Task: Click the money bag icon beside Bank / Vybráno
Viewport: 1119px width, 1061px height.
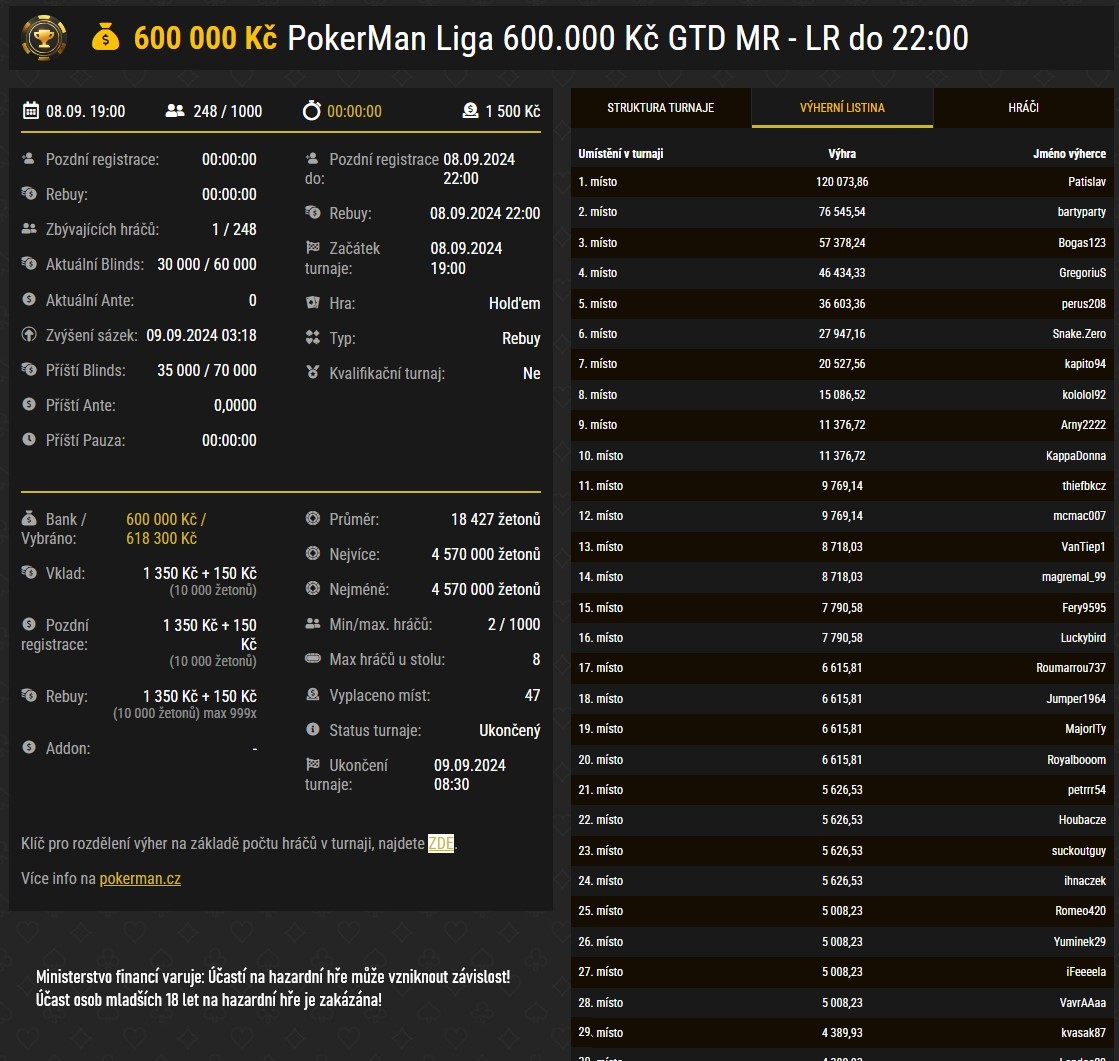Action: click(29, 518)
